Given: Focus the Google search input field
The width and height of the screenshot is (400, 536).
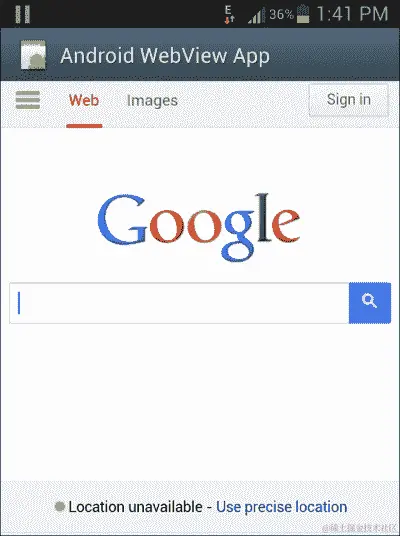Looking at the screenshot, I should click(179, 303).
